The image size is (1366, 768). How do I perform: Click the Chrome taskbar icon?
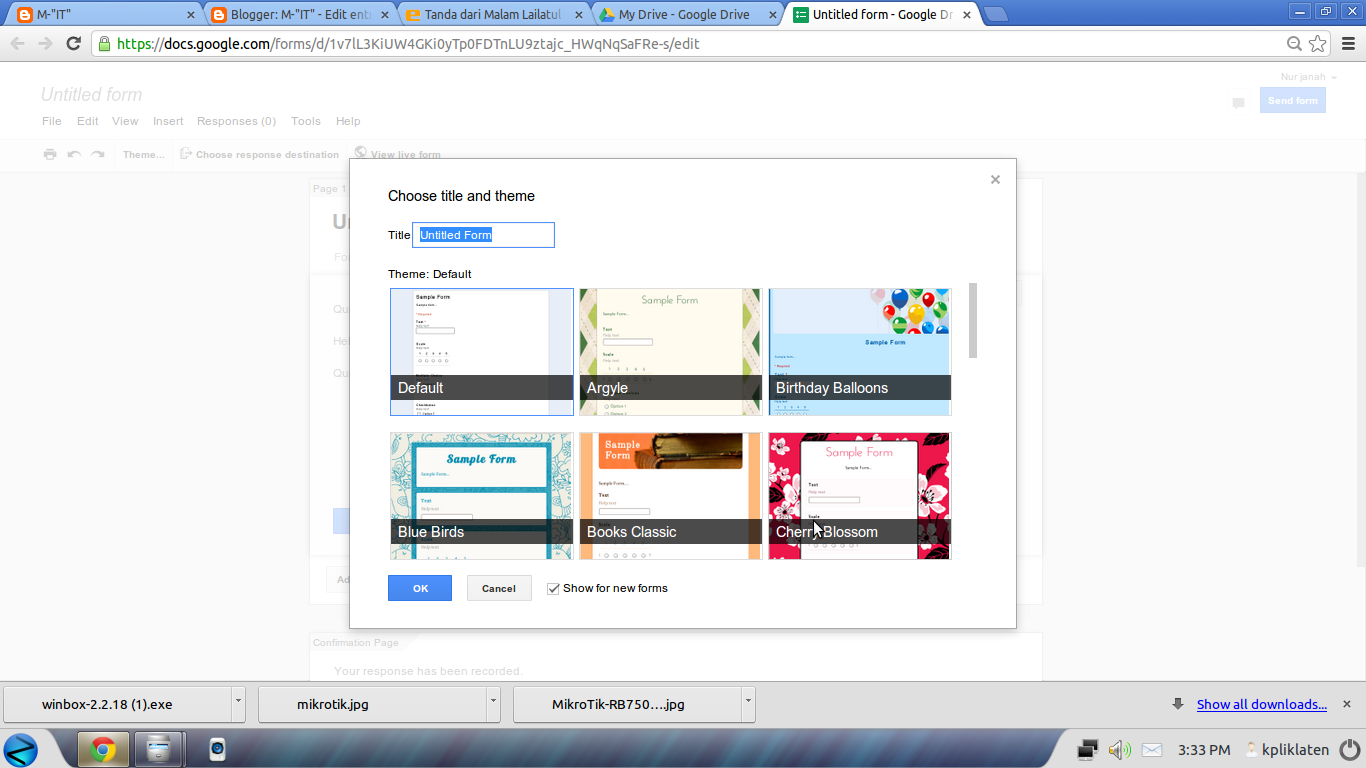(103, 749)
